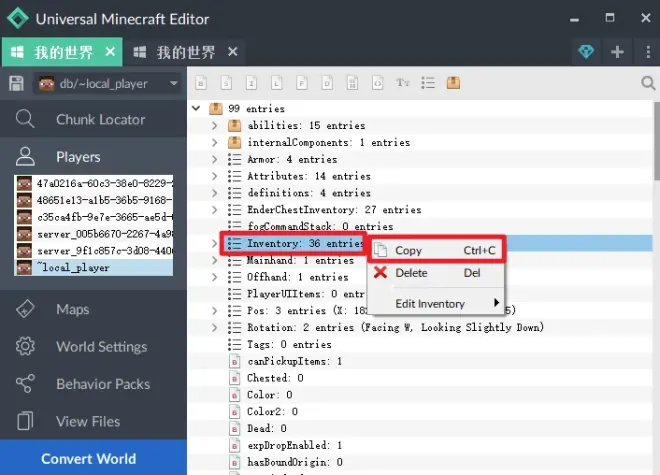Select the Tags: 0 entries row
Image resolution: width=660 pixels, height=475 pixels.
420,344
